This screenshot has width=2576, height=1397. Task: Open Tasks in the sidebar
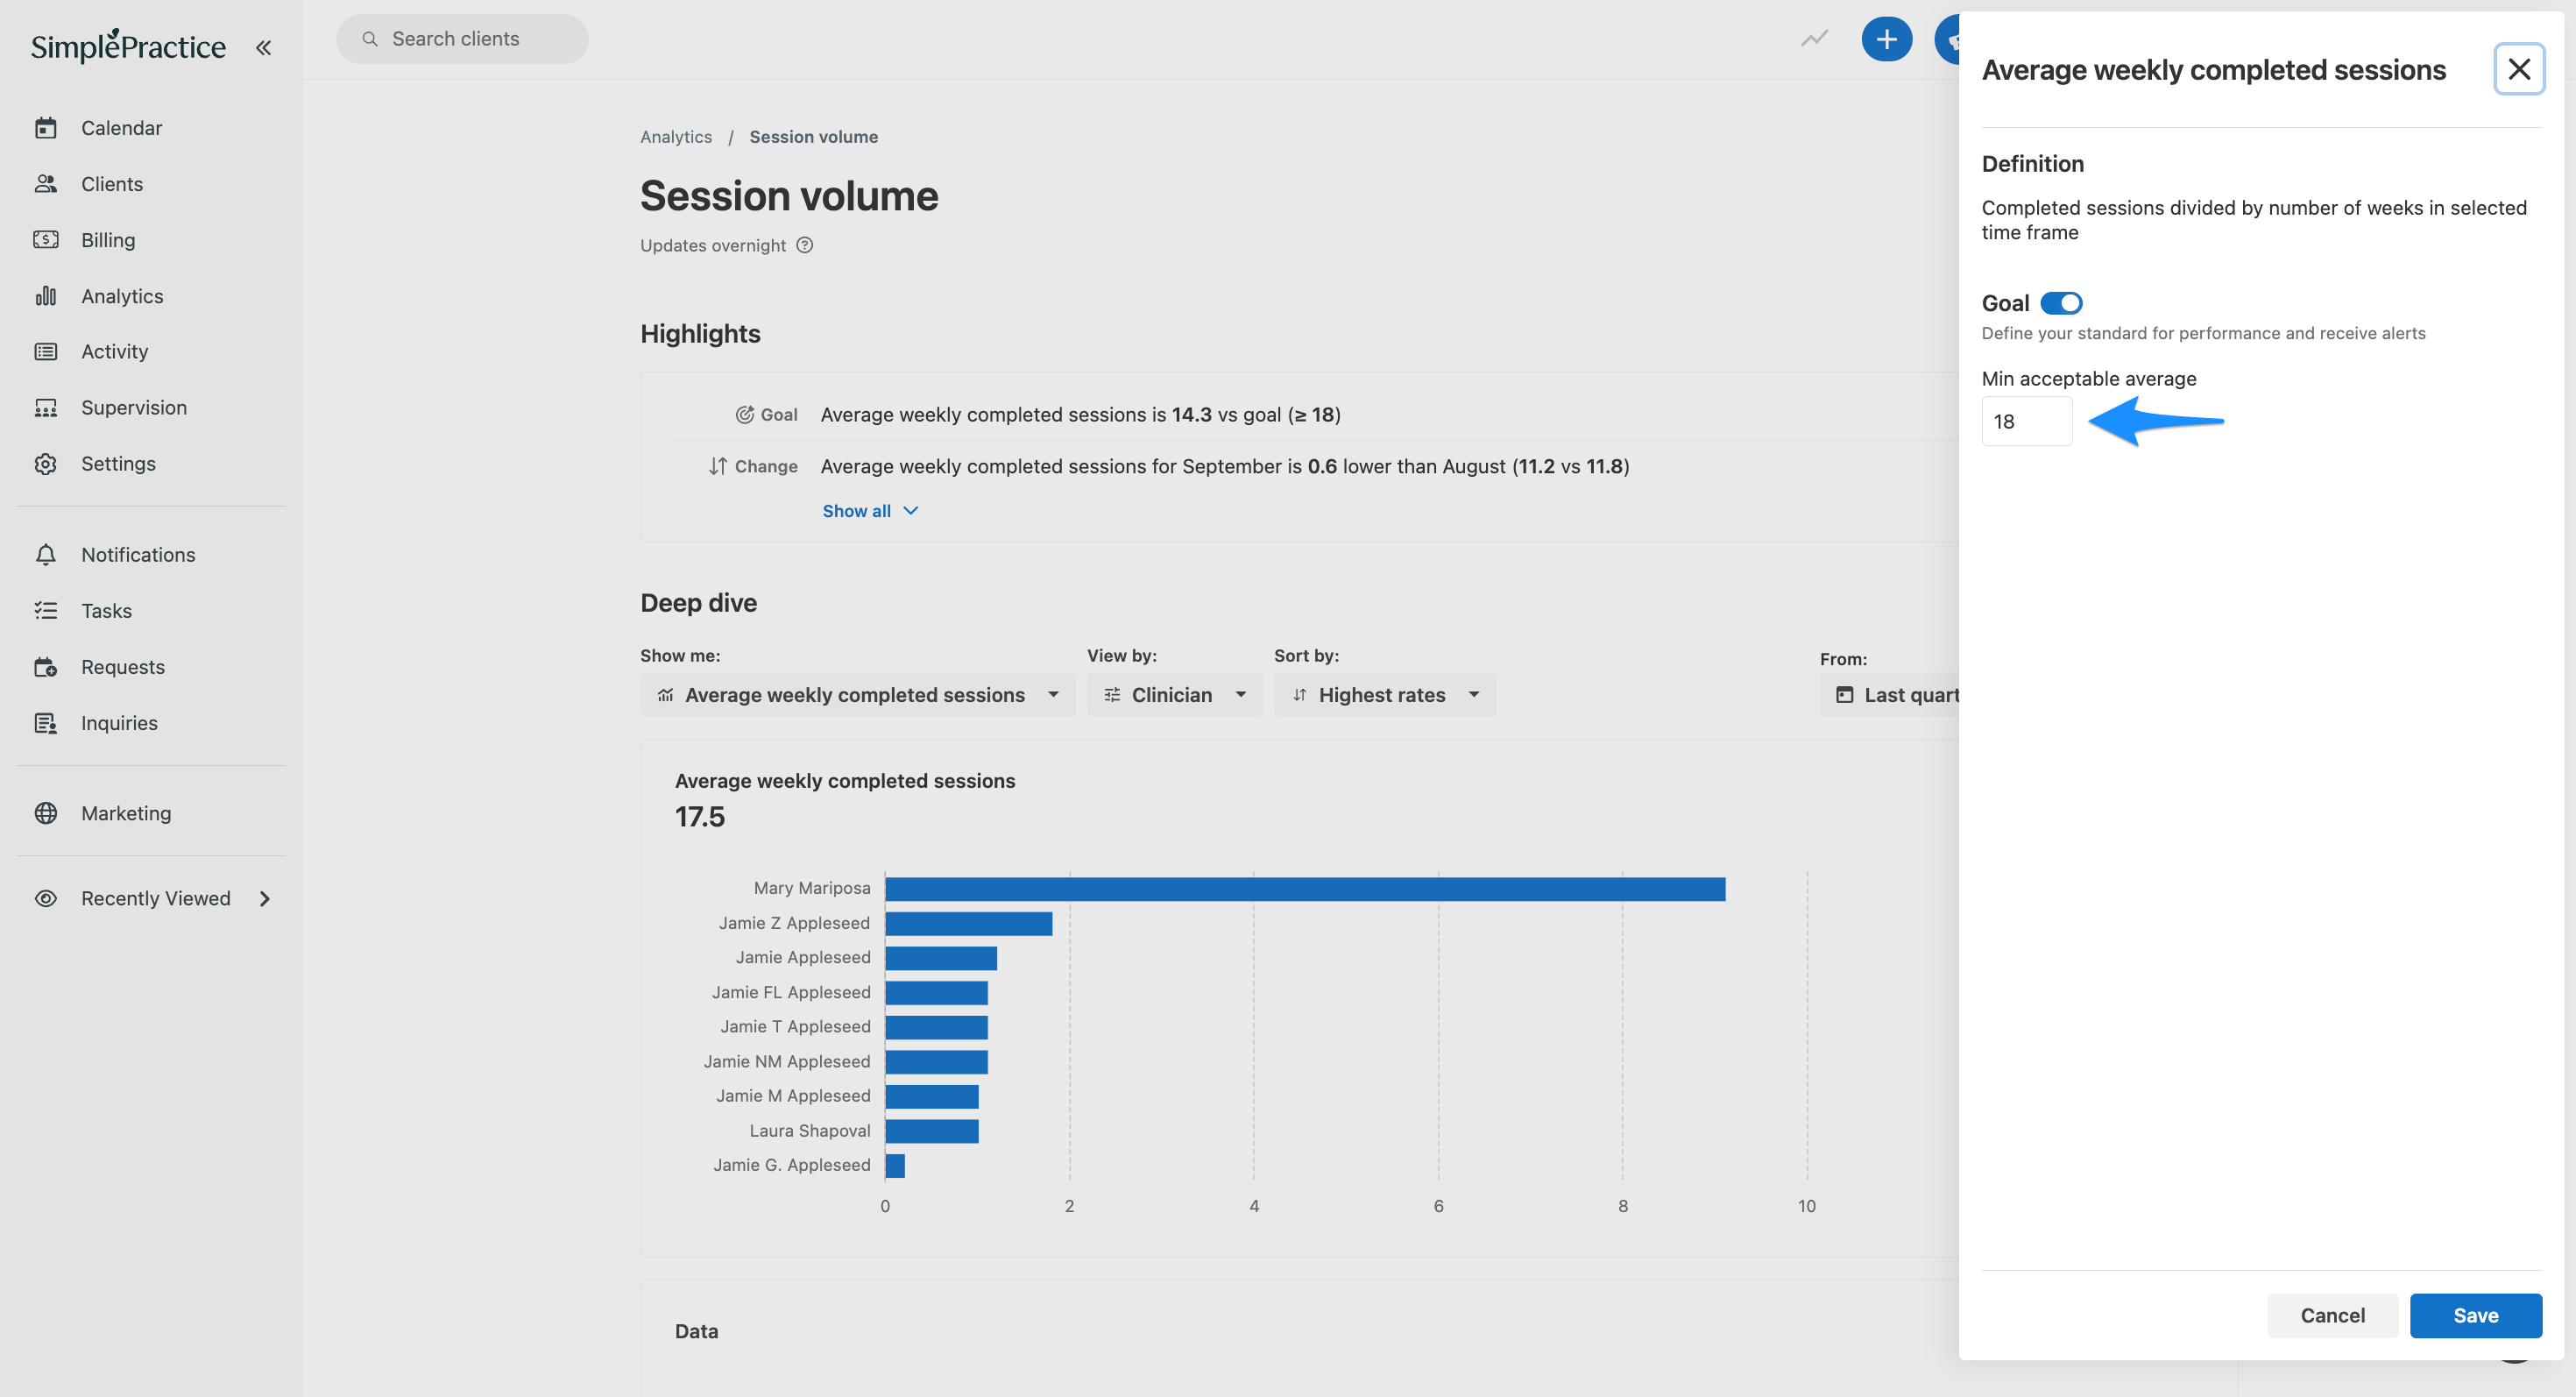pyautogui.click(x=106, y=610)
